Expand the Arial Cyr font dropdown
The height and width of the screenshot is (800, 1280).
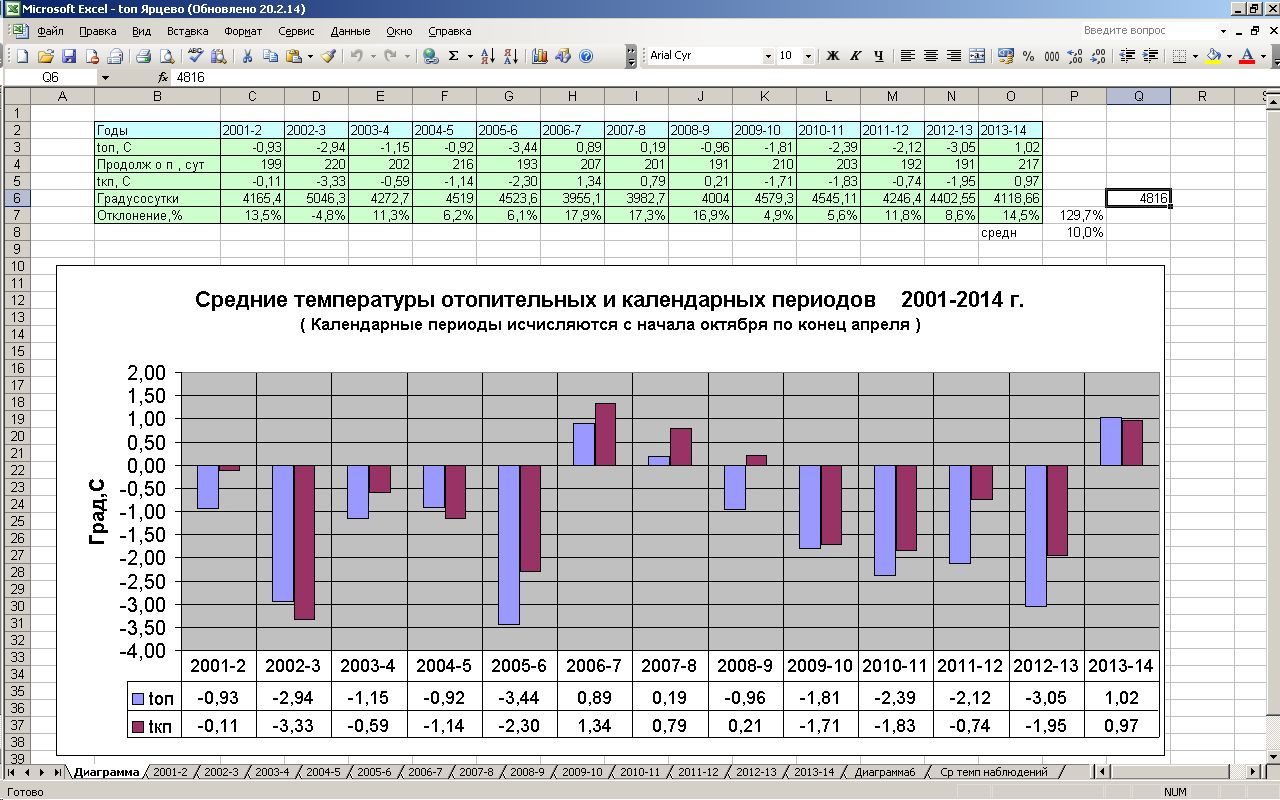pos(768,56)
